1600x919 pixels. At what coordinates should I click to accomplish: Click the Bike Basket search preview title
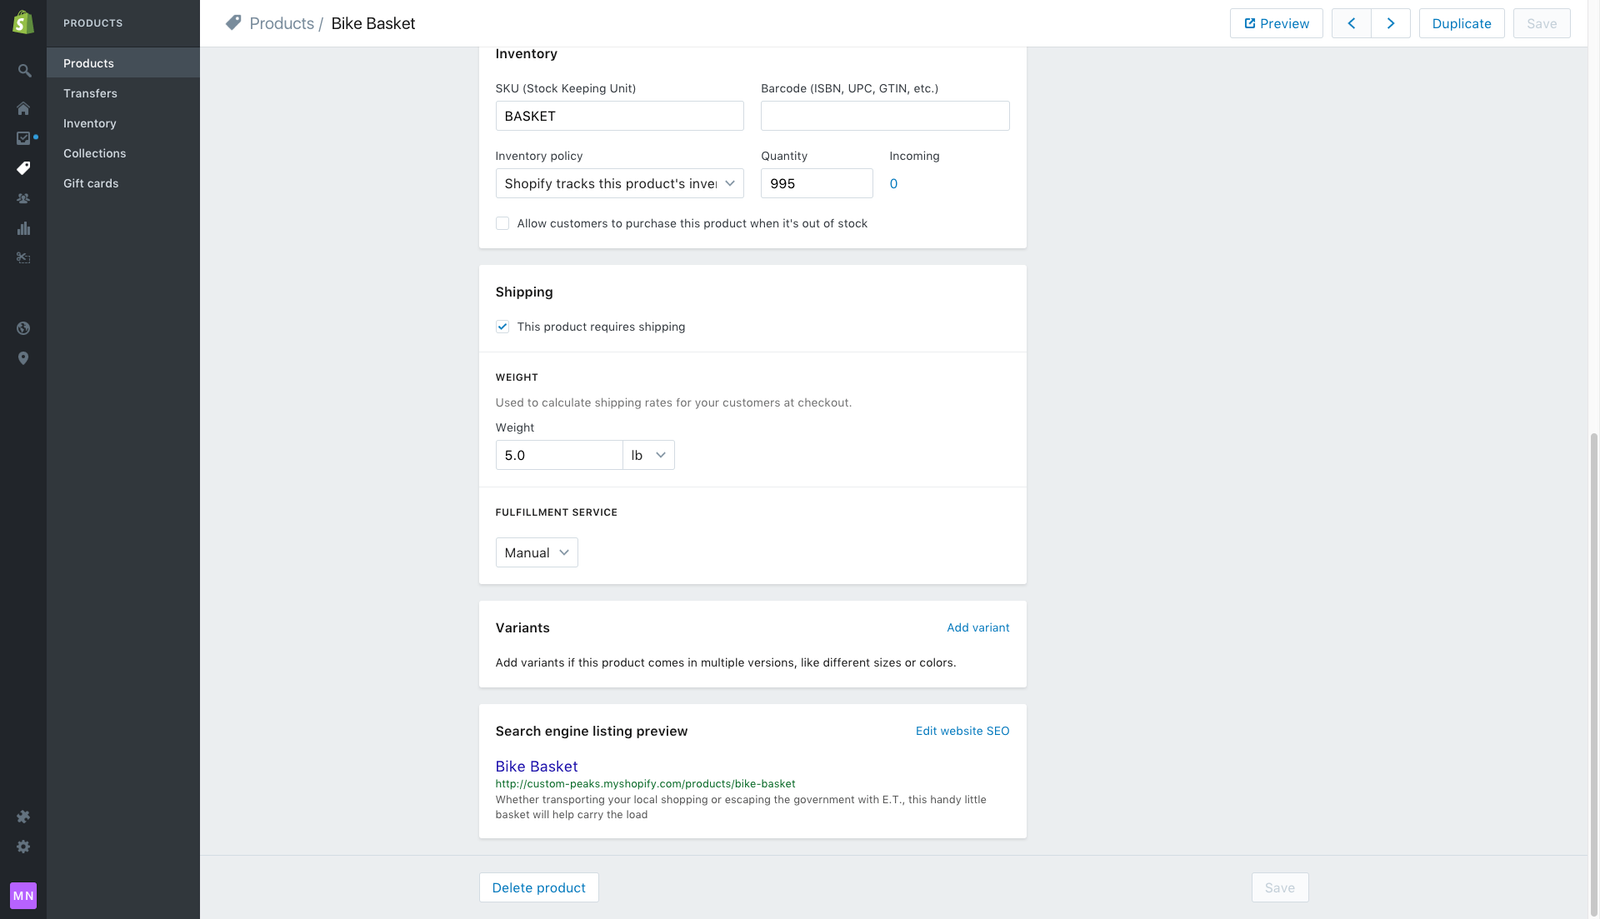coord(537,767)
